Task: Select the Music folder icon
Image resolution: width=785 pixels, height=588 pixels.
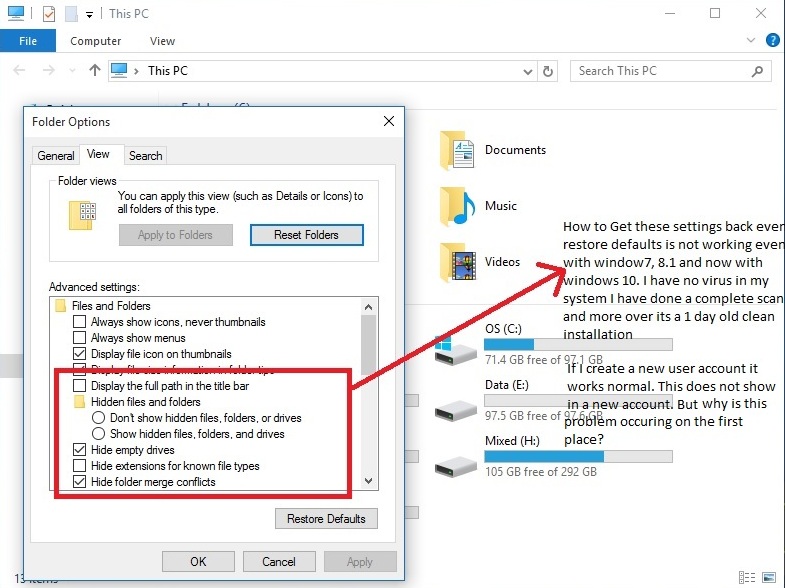Action: (x=457, y=206)
